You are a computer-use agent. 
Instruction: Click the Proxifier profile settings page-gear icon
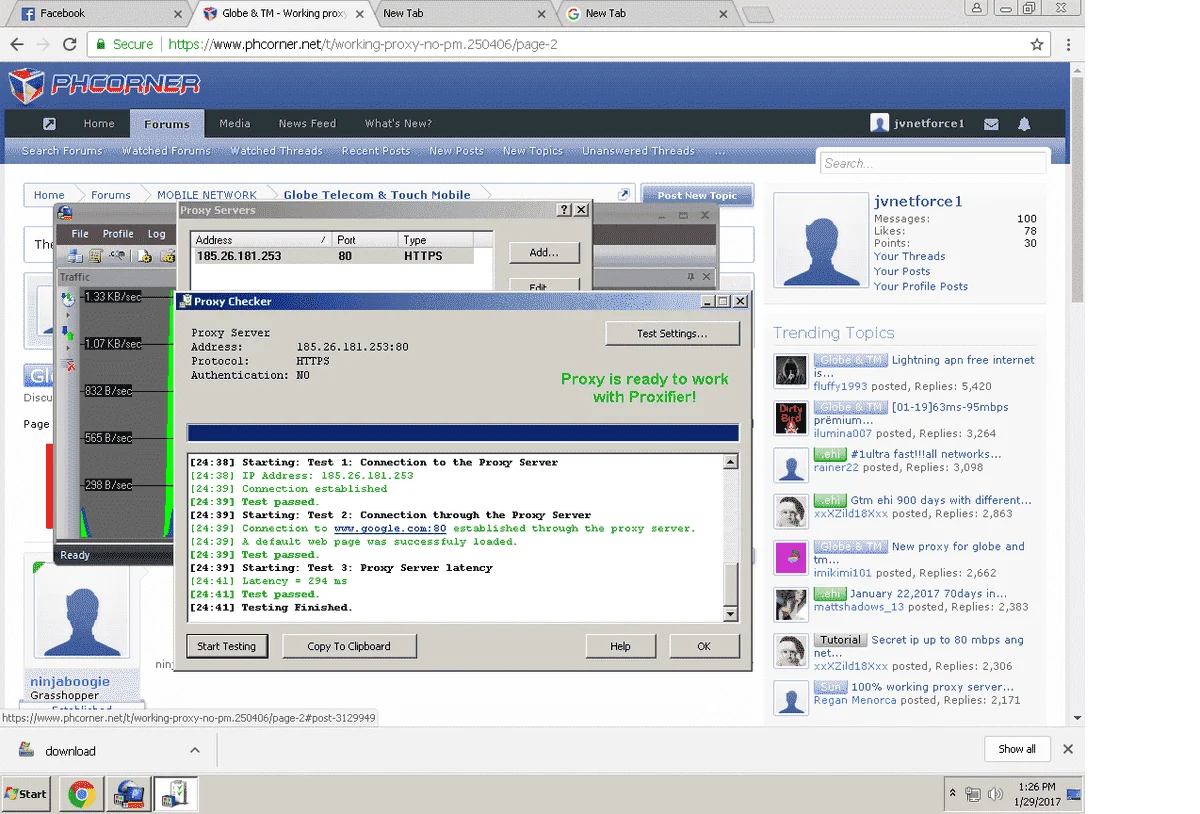145,256
